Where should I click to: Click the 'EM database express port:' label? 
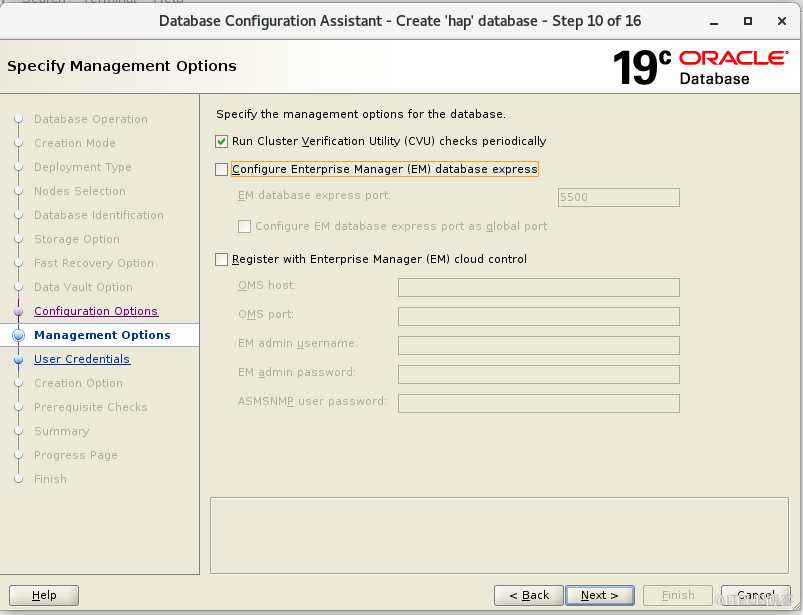[314, 196]
